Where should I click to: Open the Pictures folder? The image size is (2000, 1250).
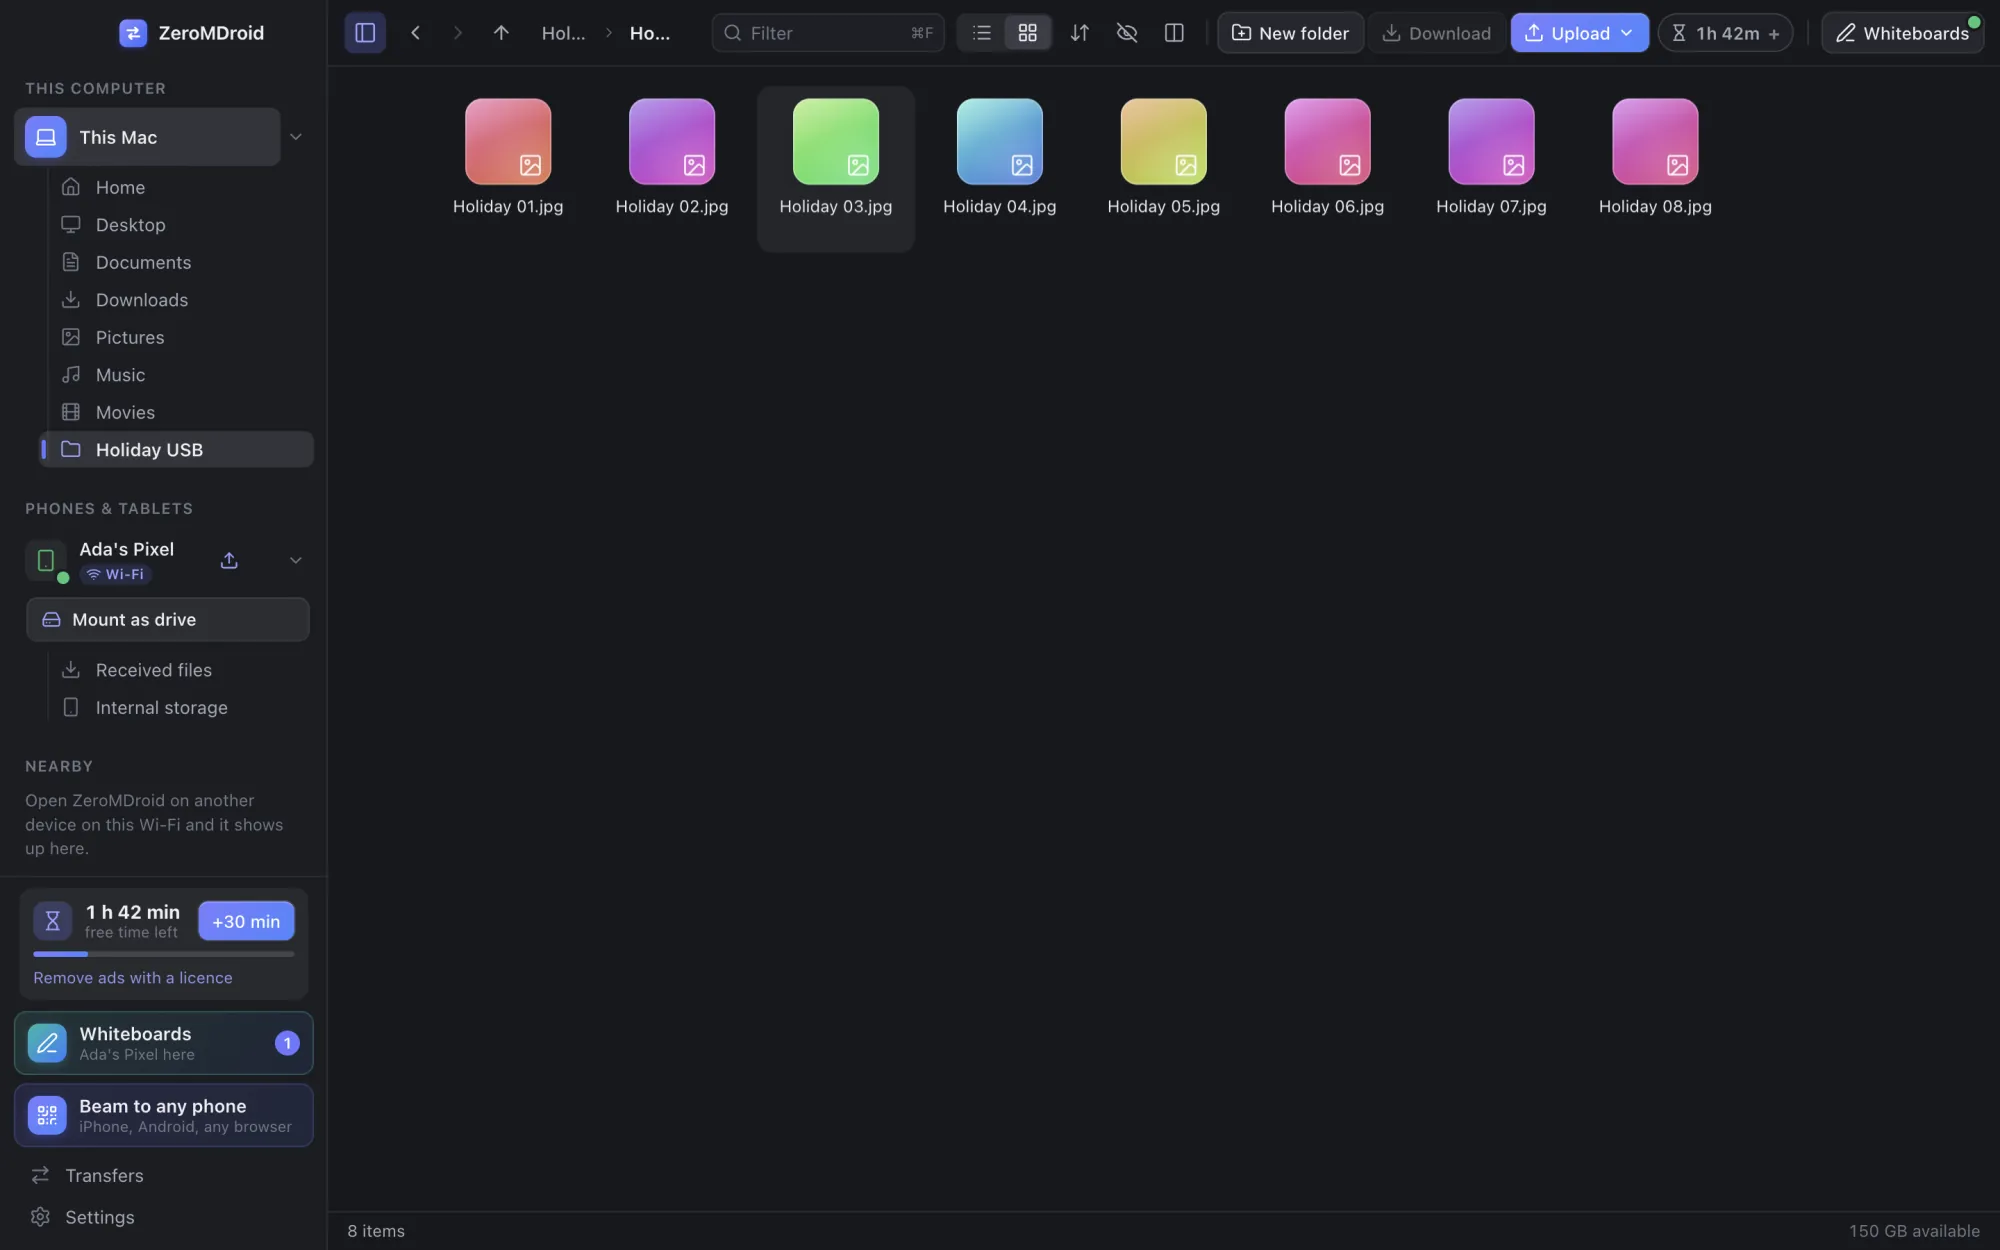point(176,337)
